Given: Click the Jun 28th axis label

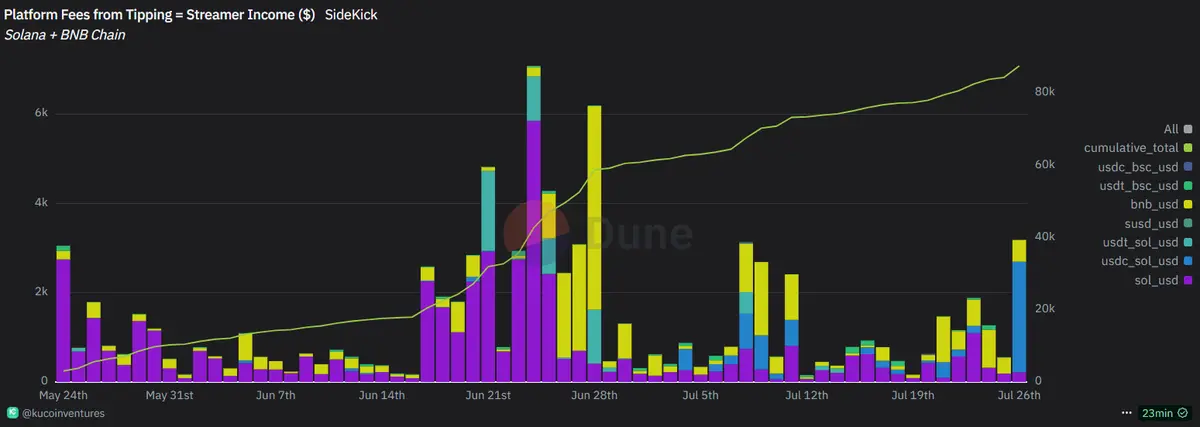Looking at the screenshot, I should coord(594,396).
